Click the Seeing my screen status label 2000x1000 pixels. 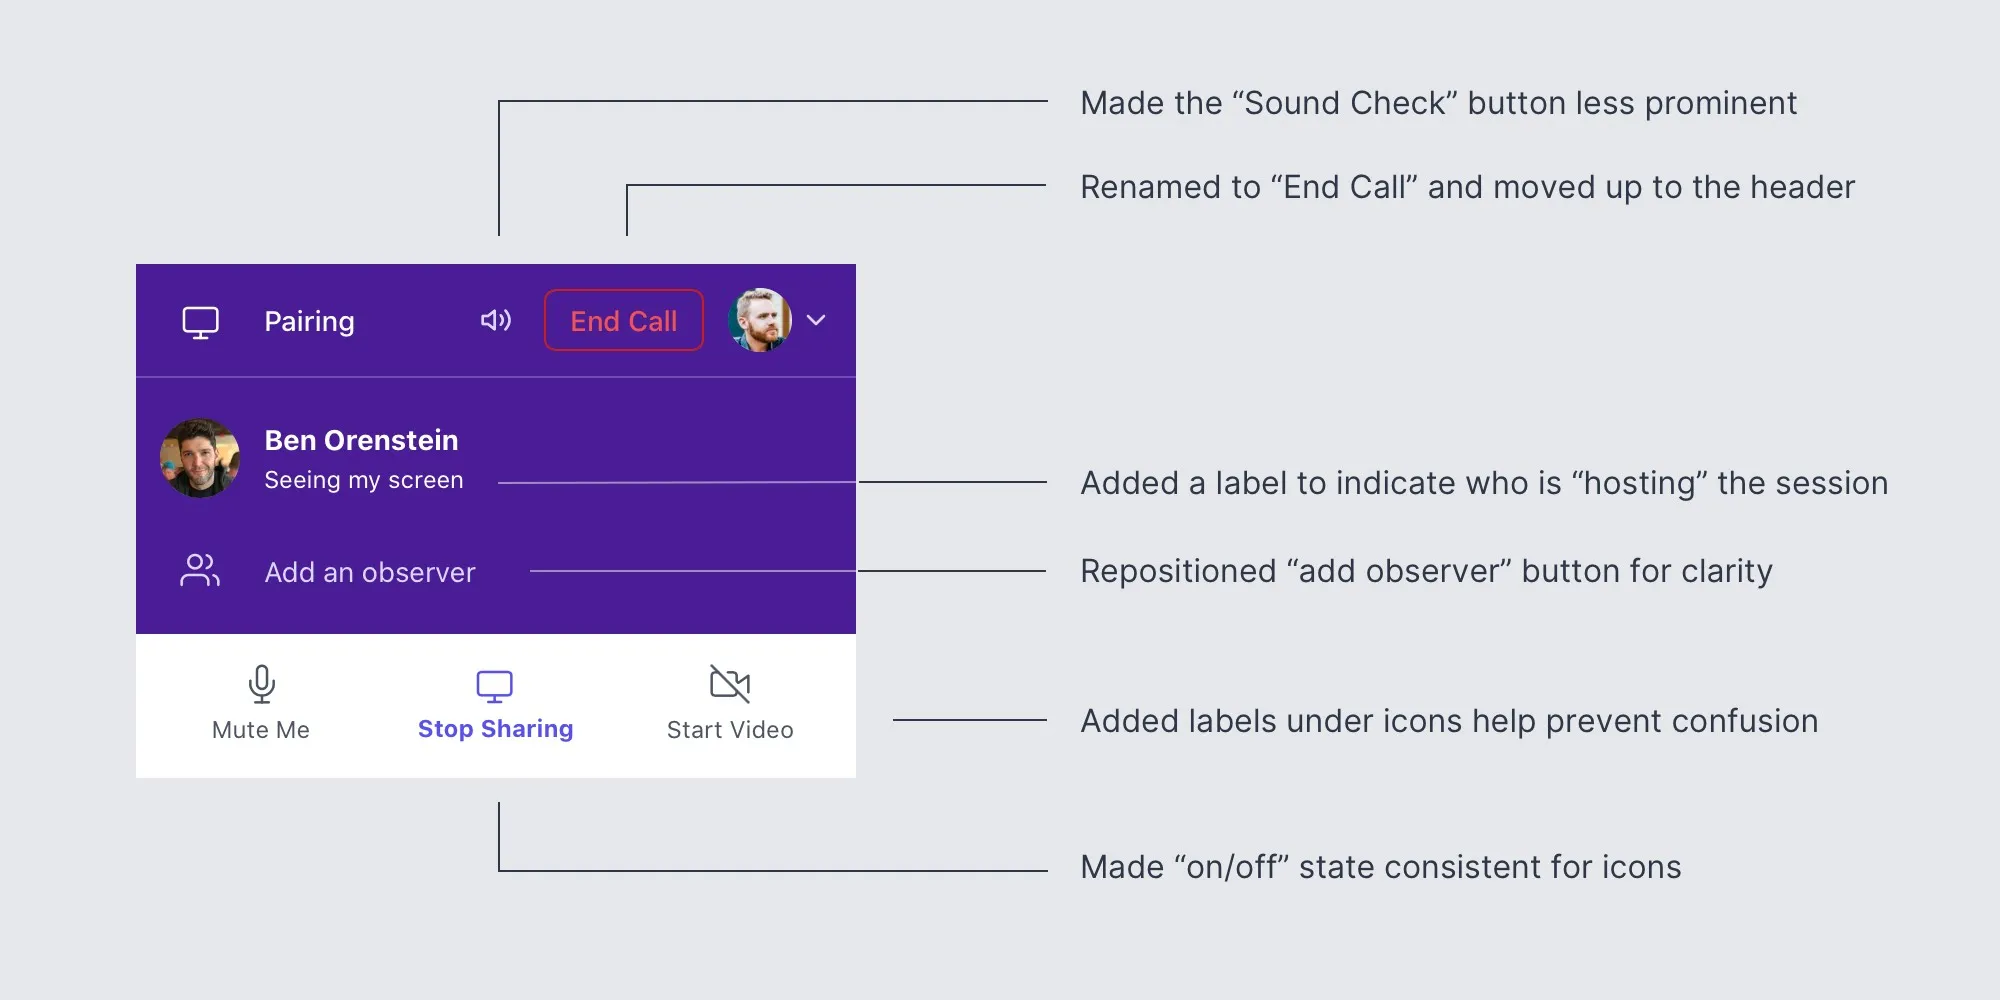click(364, 480)
